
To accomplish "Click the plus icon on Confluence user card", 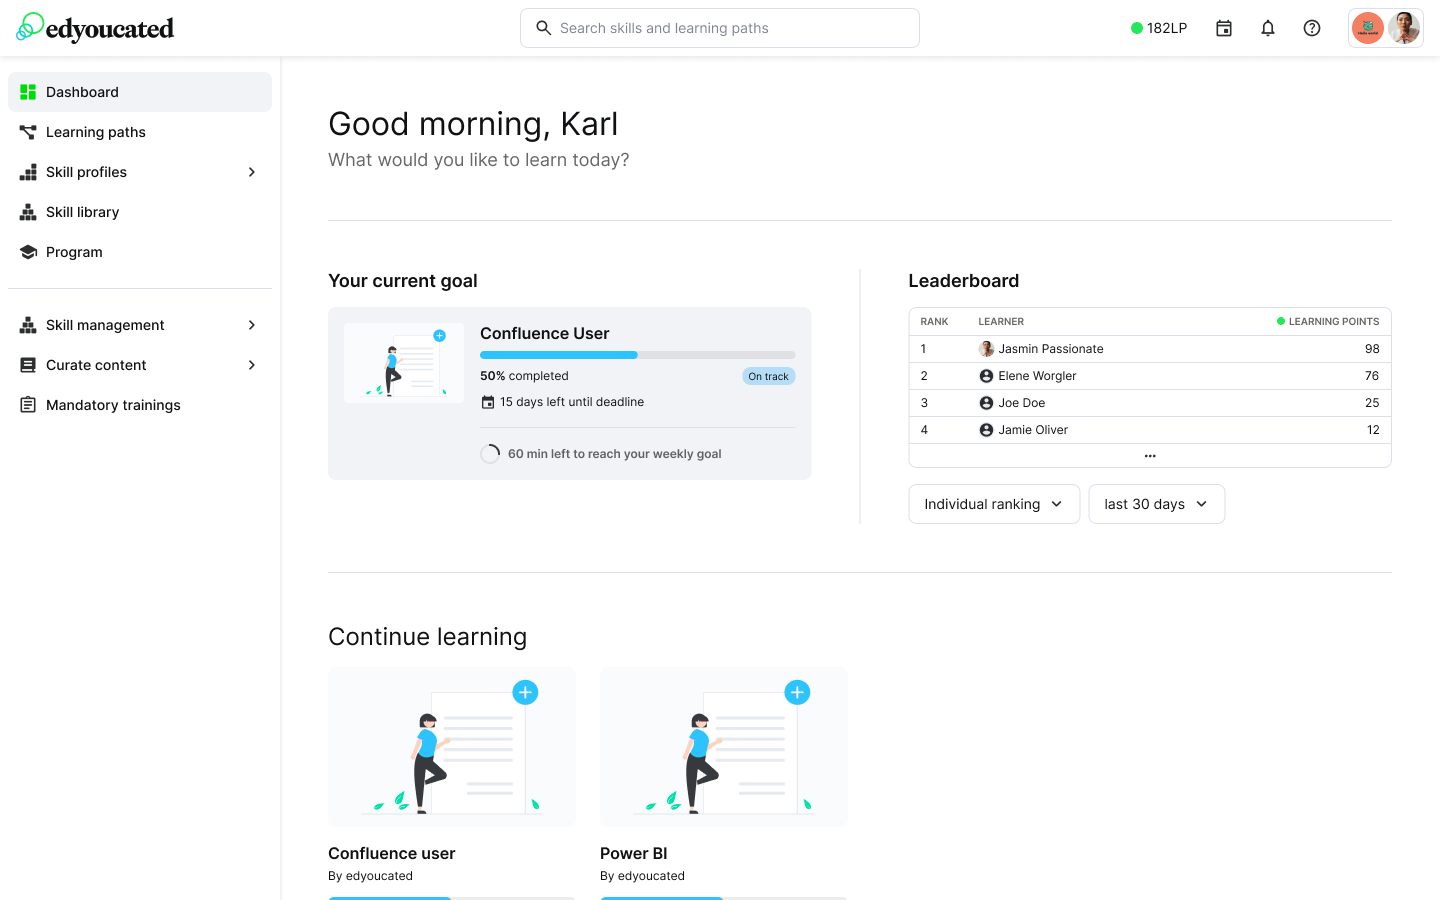I will coord(525,692).
